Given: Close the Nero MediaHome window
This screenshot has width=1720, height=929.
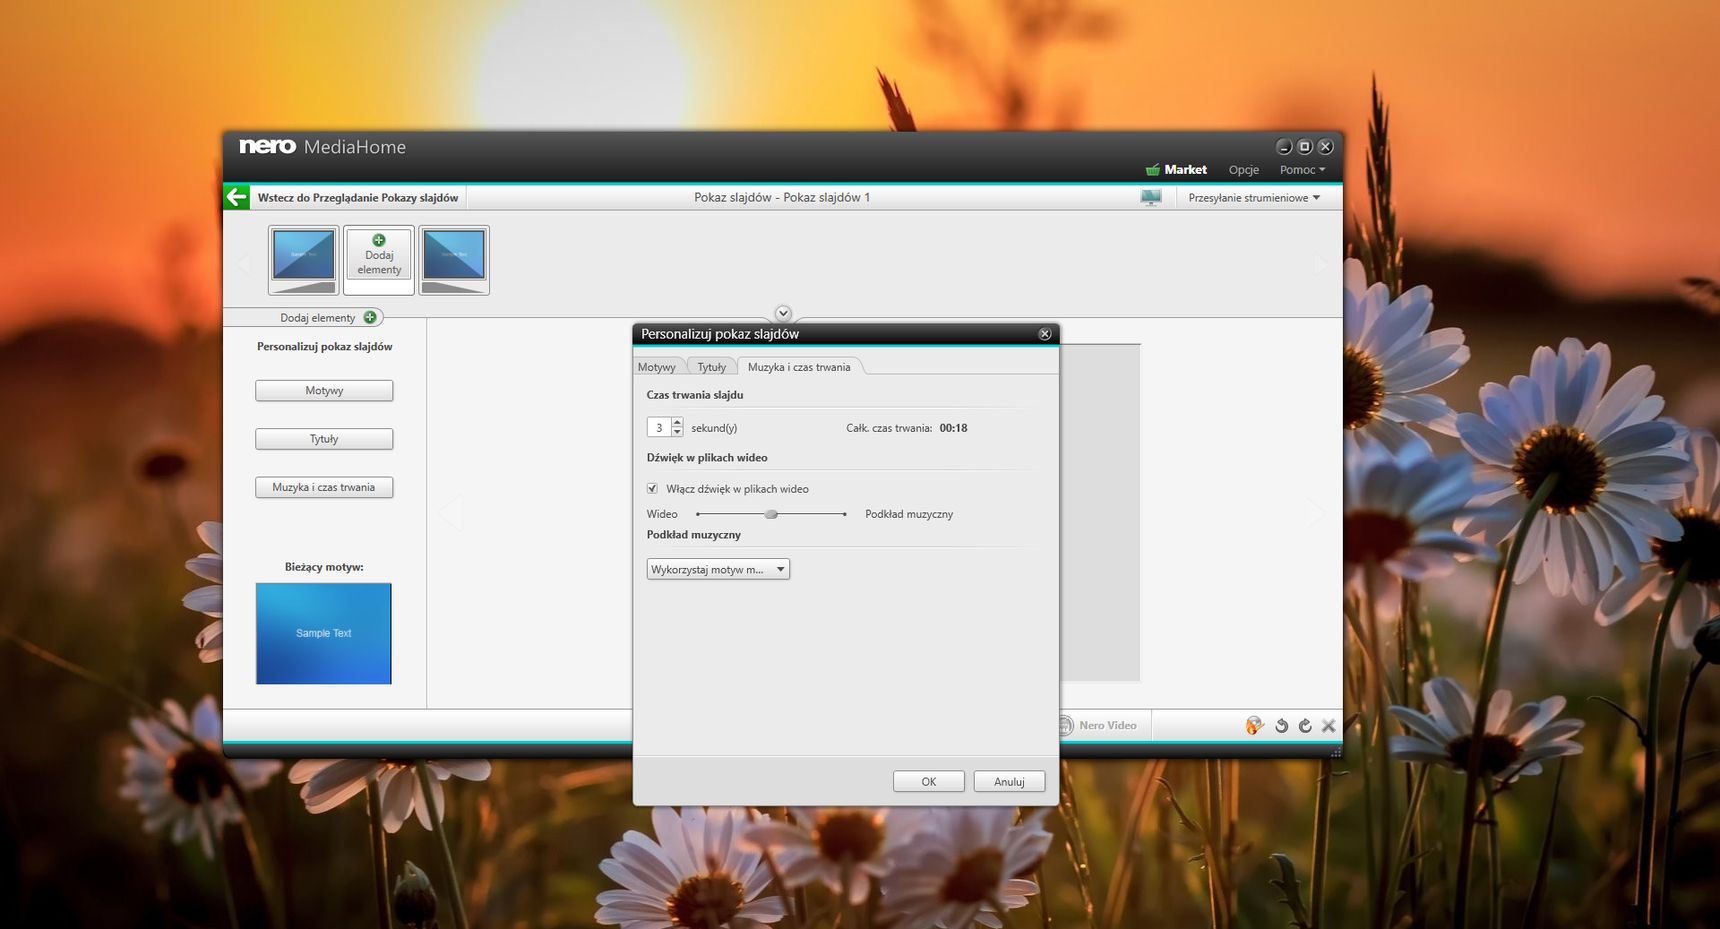Looking at the screenshot, I should tap(1325, 147).
